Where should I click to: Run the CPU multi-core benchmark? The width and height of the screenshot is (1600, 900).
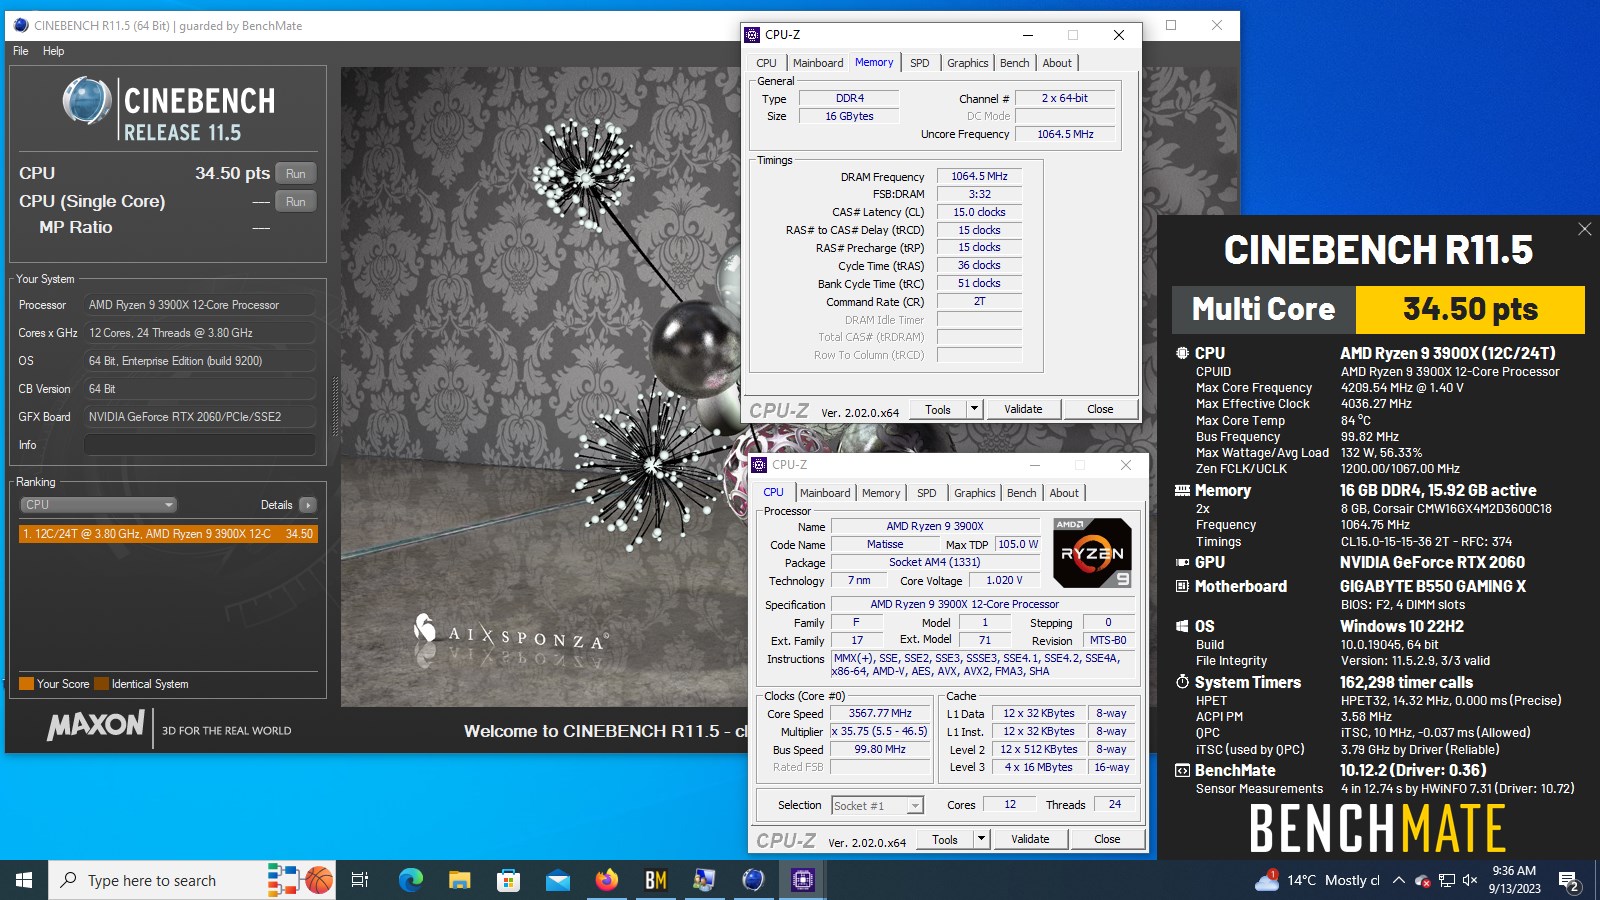pyautogui.click(x=296, y=174)
